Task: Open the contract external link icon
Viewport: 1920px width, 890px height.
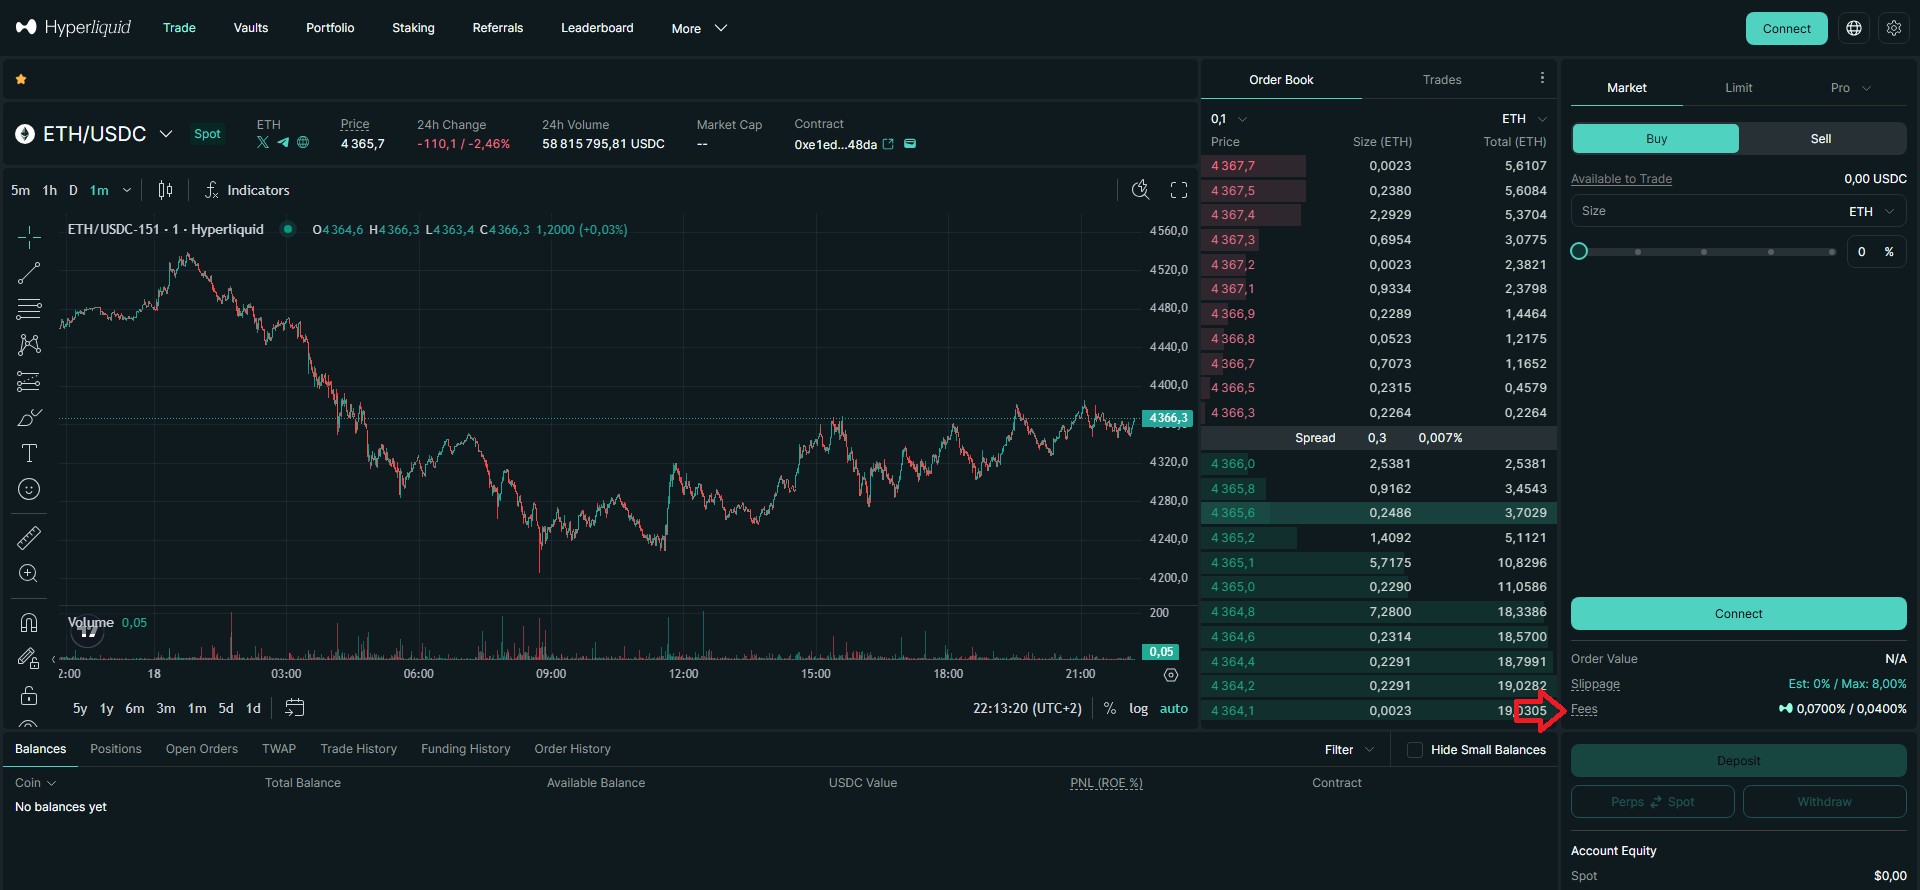Action: click(888, 144)
